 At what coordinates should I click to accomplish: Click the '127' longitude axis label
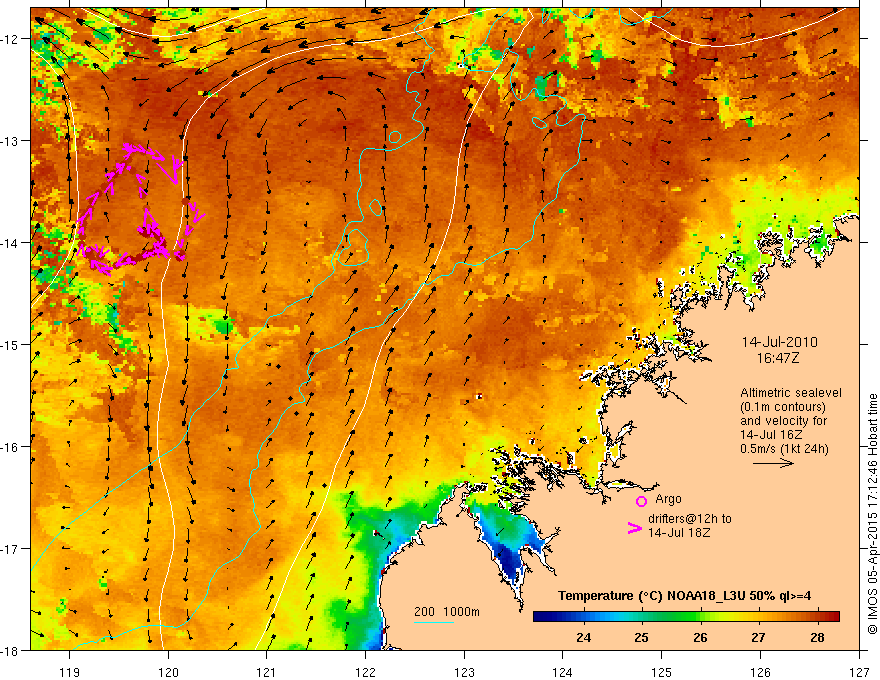click(x=859, y=672)
